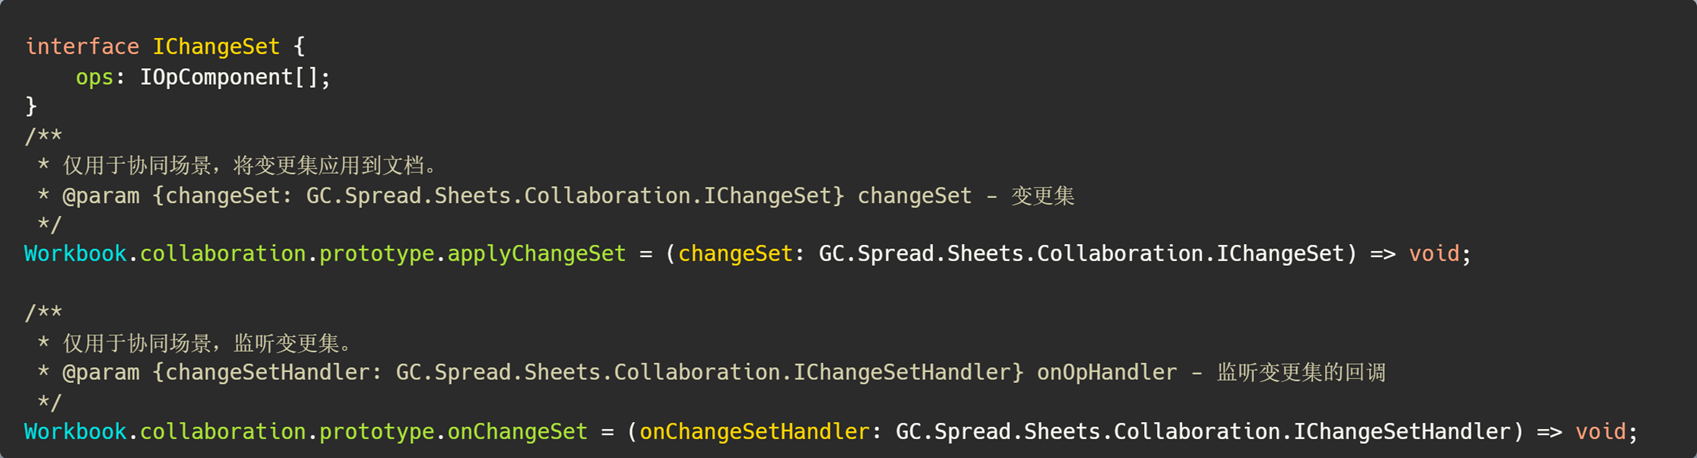Click the yellow changeSet parameter name

coord(736,254)
